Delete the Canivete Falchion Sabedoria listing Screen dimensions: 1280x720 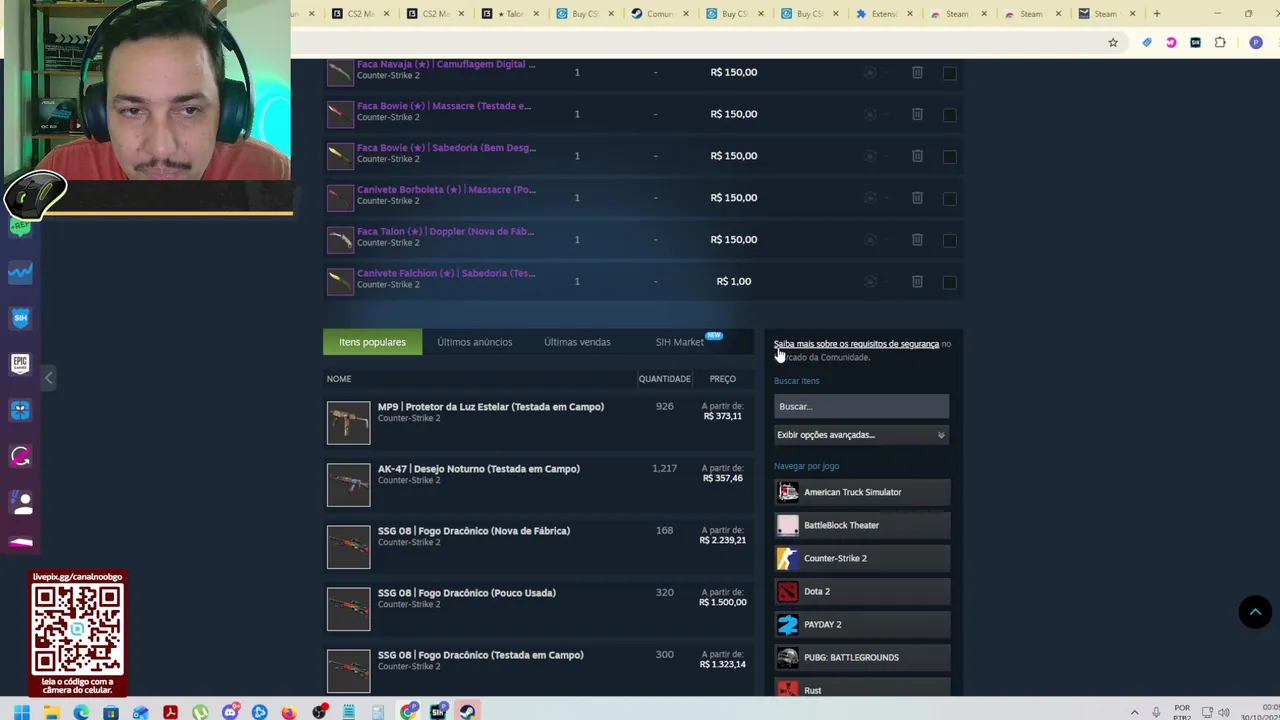click(917, 282)
